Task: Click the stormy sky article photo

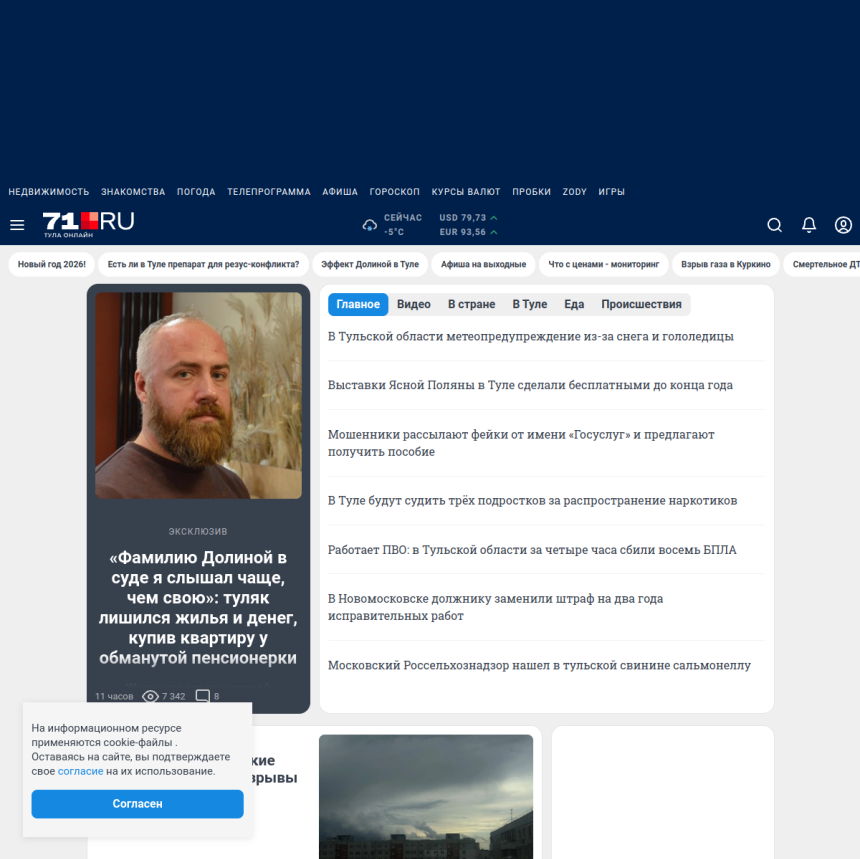Action: coord(426,796)
